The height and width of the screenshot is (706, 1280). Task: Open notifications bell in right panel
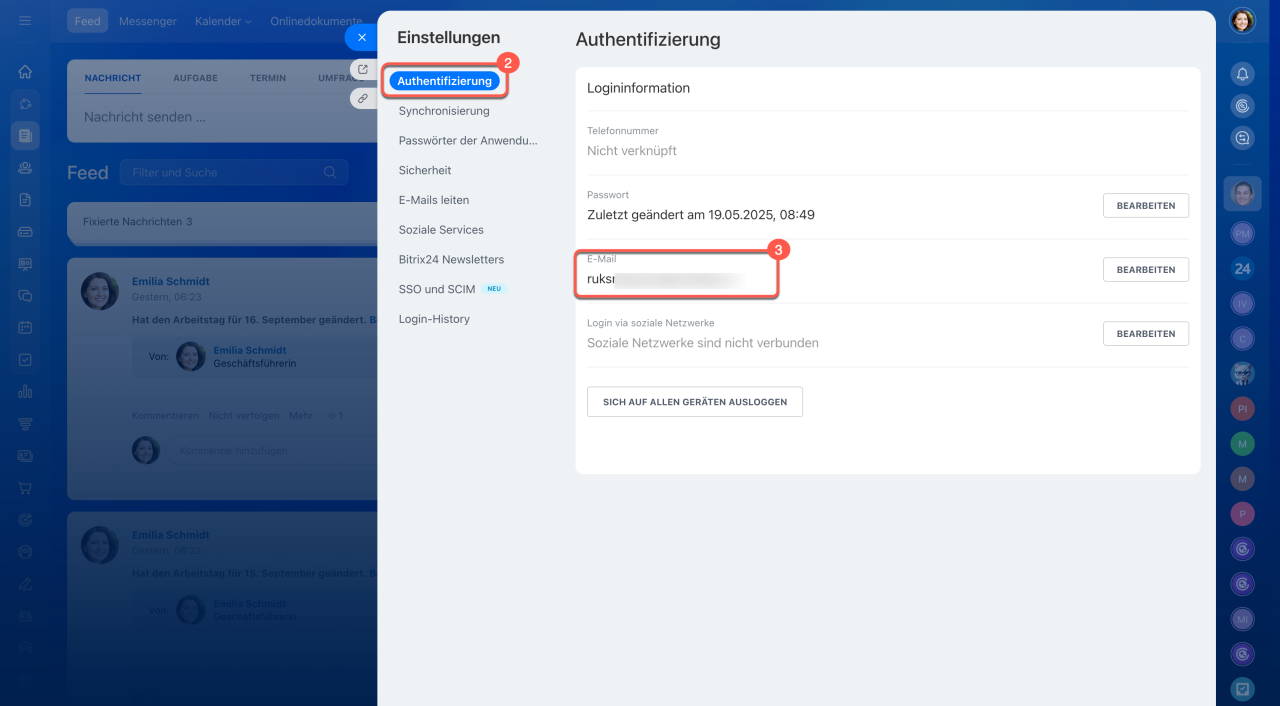tap(1243, 74)
